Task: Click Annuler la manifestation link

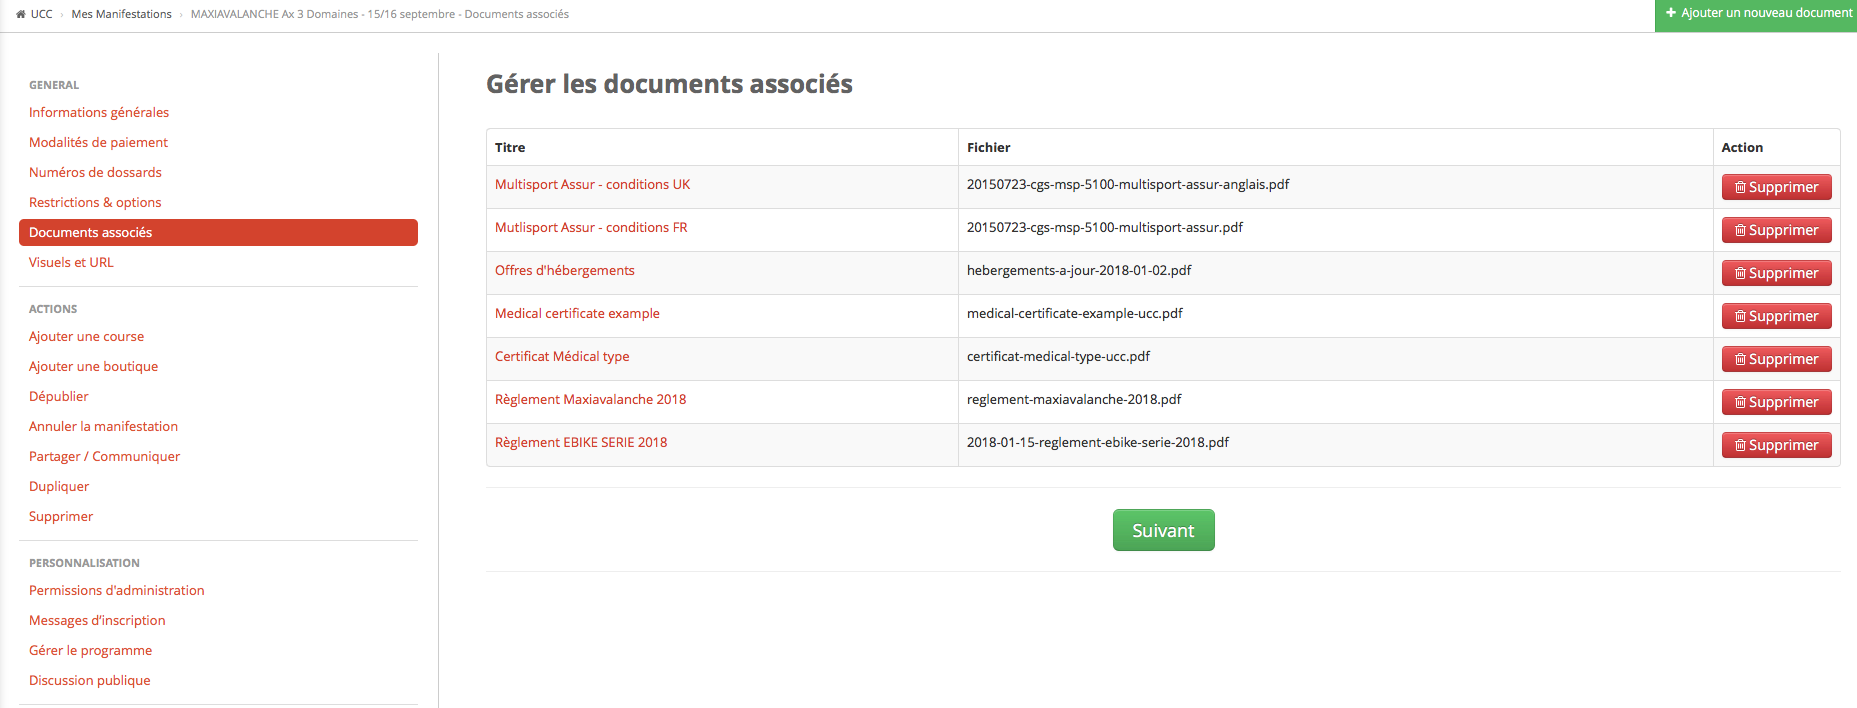Action: click(103, 426)
